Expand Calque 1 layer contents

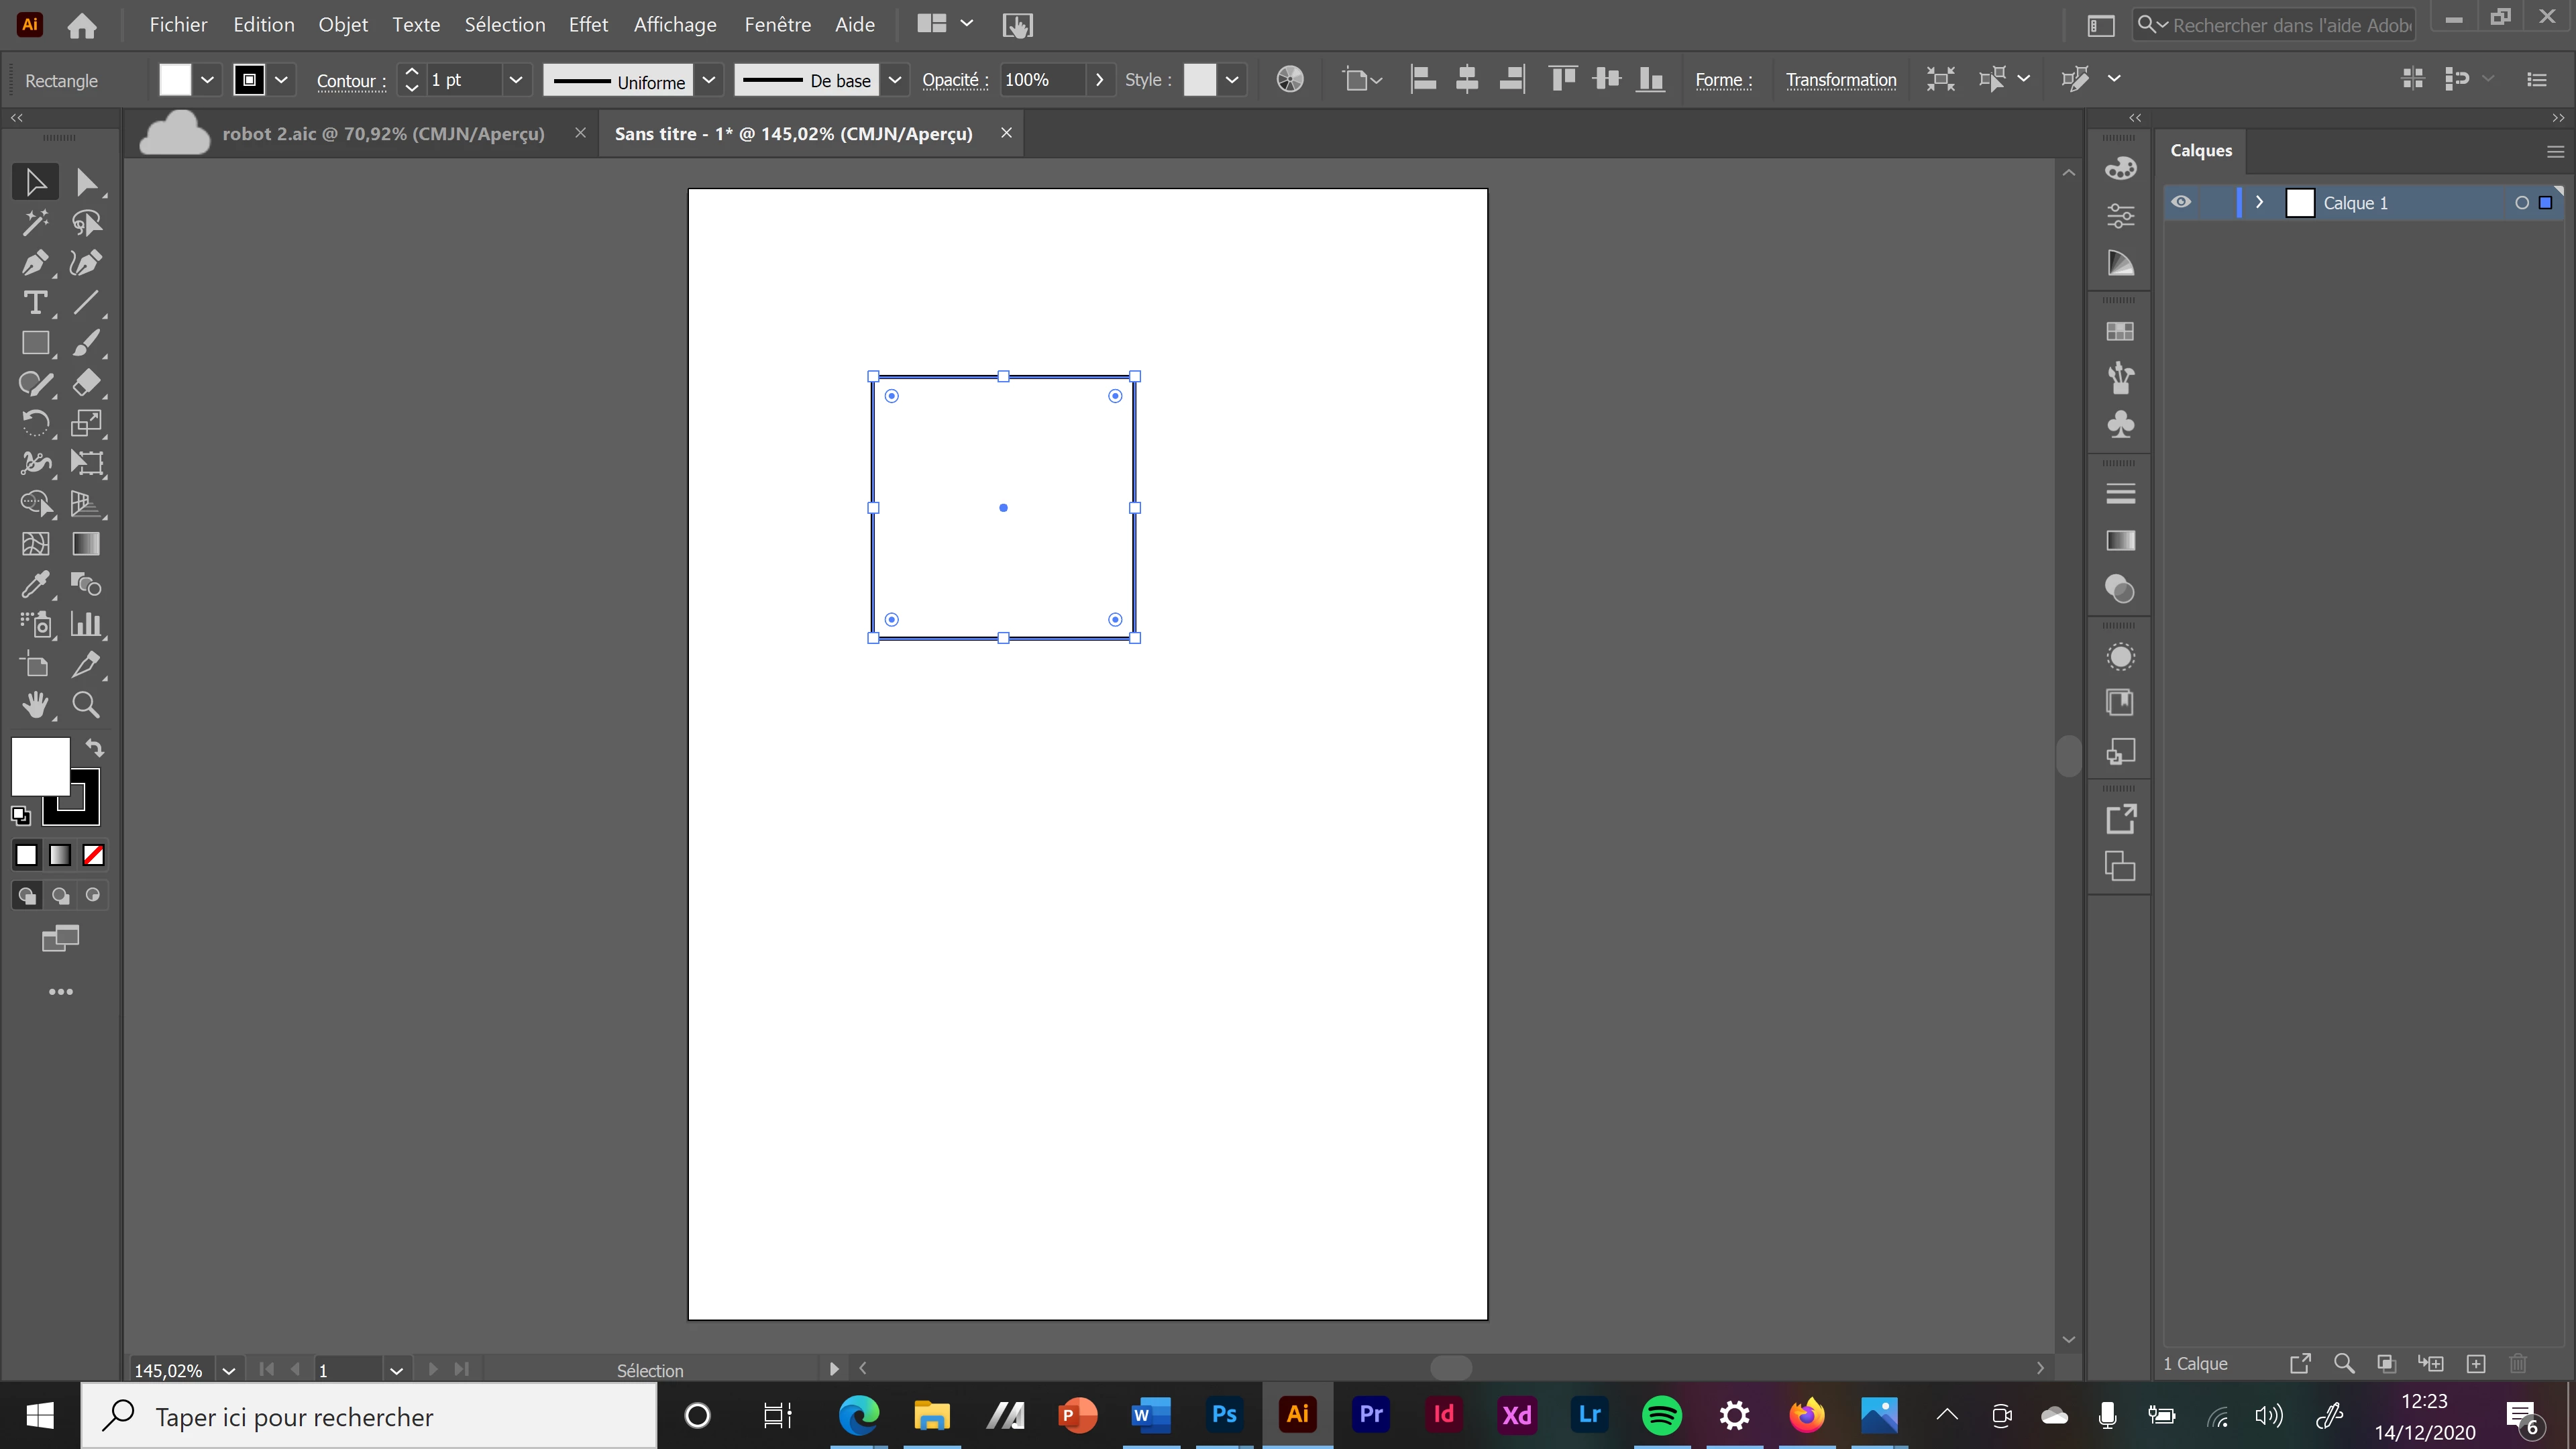tap(2259, 202)
